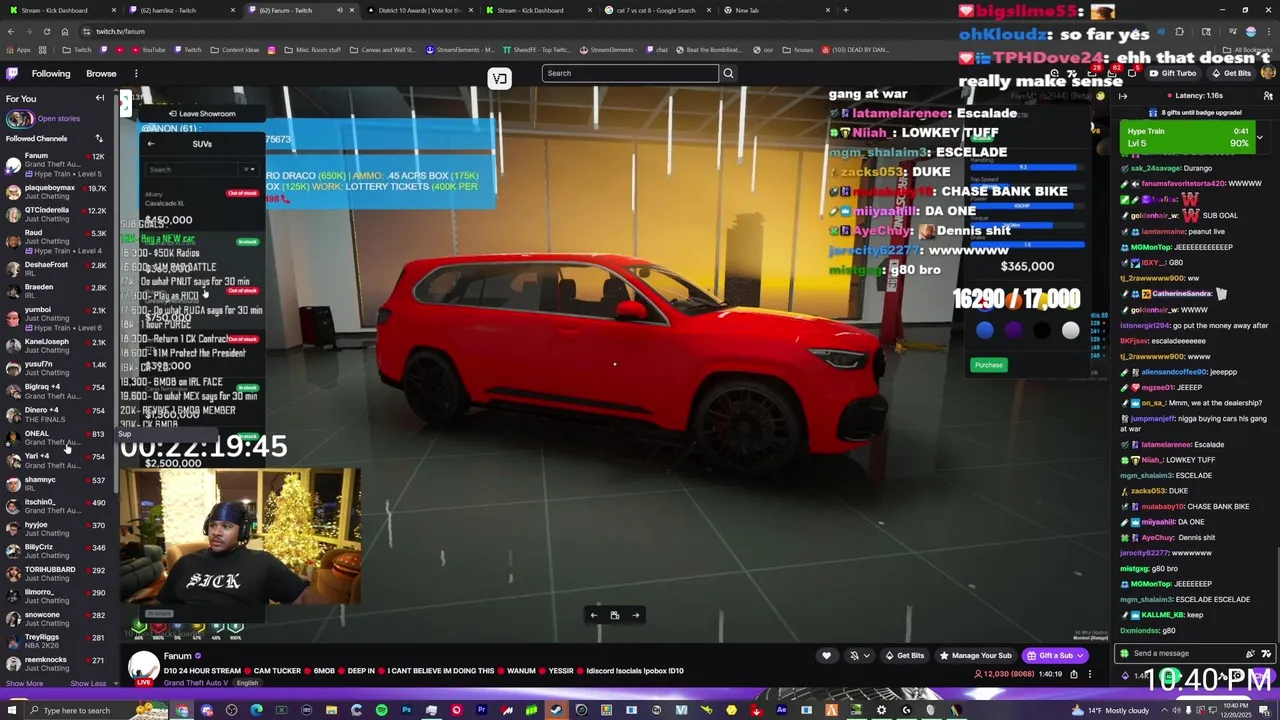The image size is (1280, 720).
Task: Open plaqueboymax channel in sidebar
Action: (56, 192)
